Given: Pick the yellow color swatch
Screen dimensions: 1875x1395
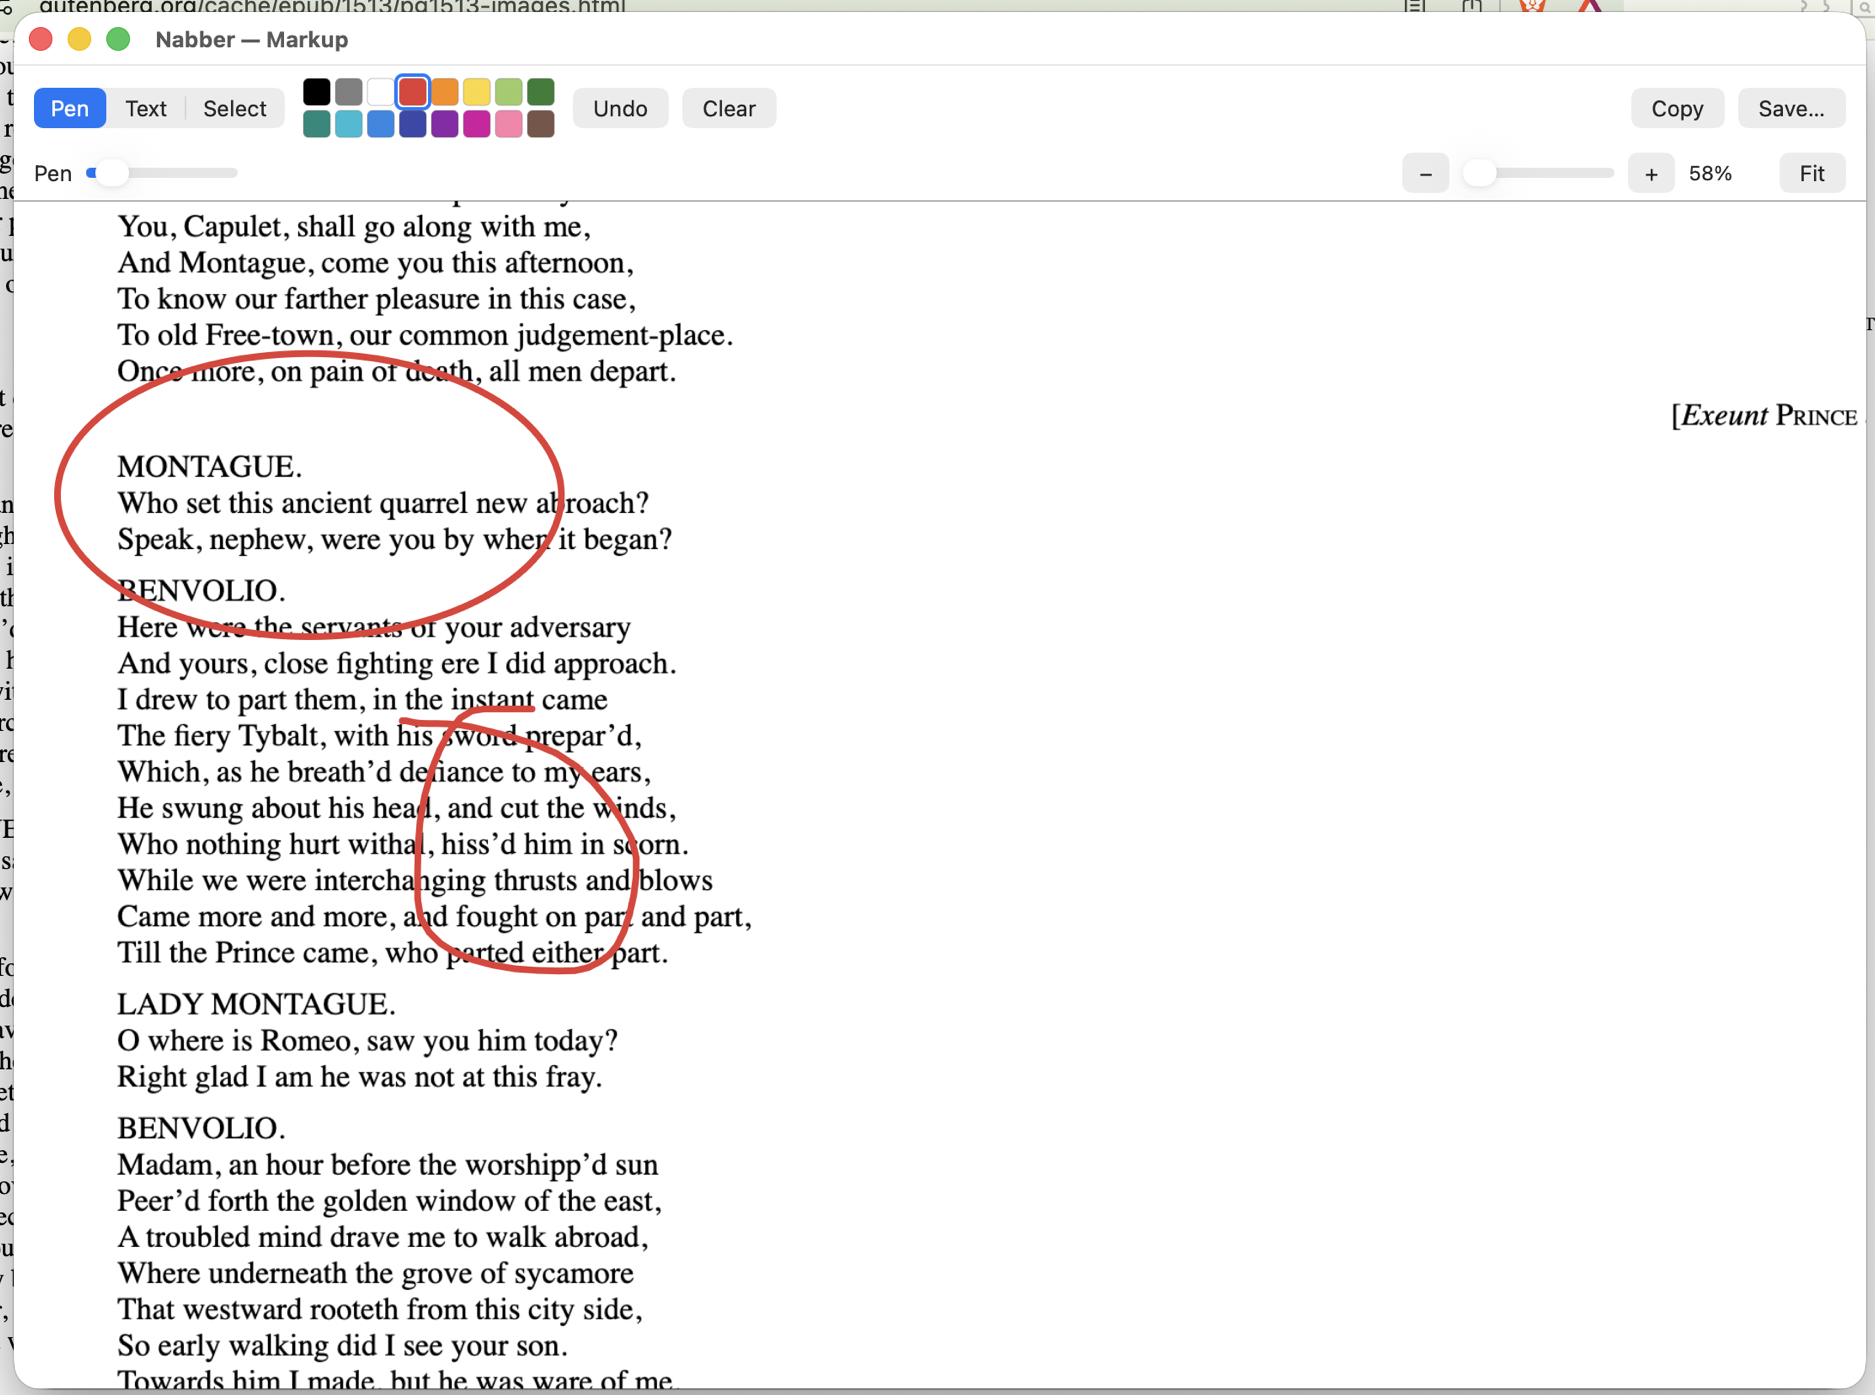Looking at the screenshot, I should click(477, 92).
